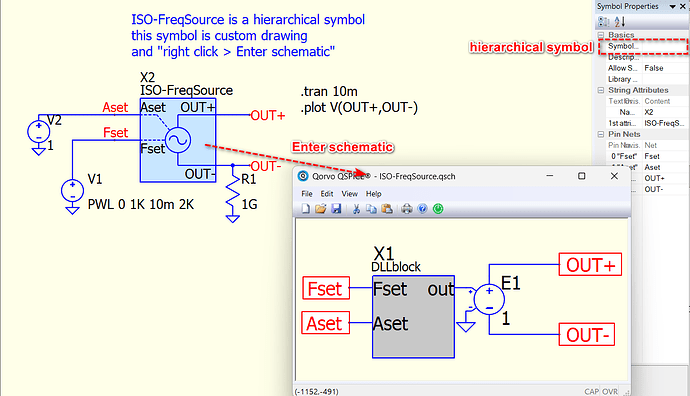Screen dimensions: 690x396
Task: Open File menu in ISO-FreqSource window
Action: pyautogui.click(x=307, y=194)
